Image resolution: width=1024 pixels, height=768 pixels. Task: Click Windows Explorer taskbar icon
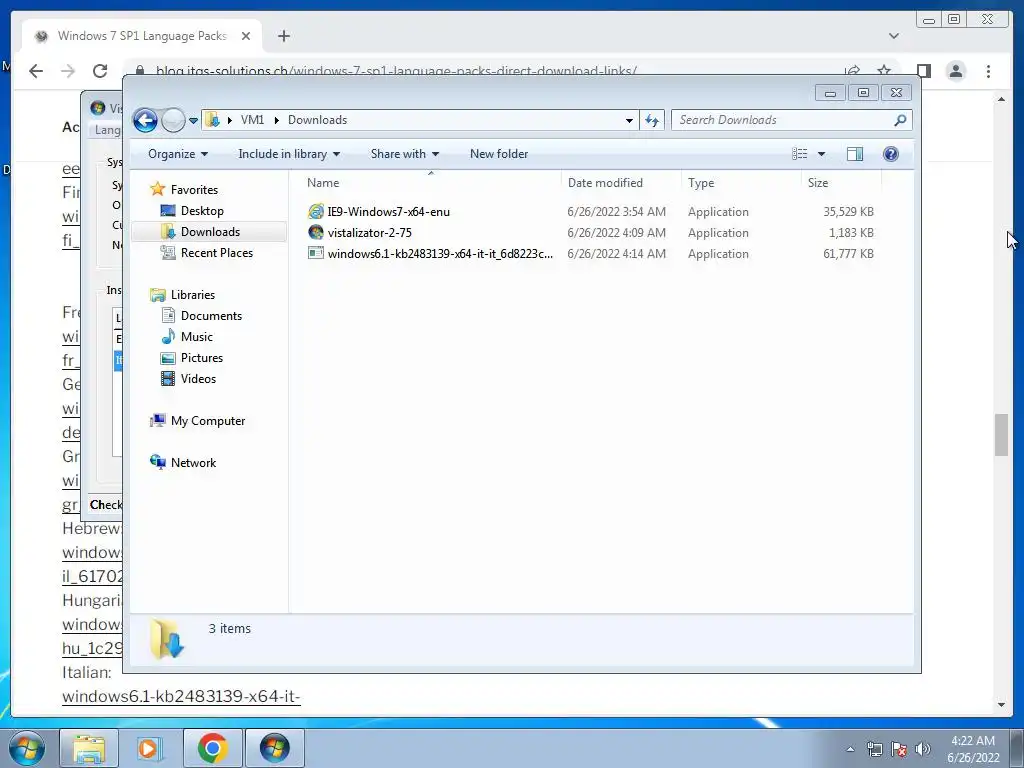point(89,748)
